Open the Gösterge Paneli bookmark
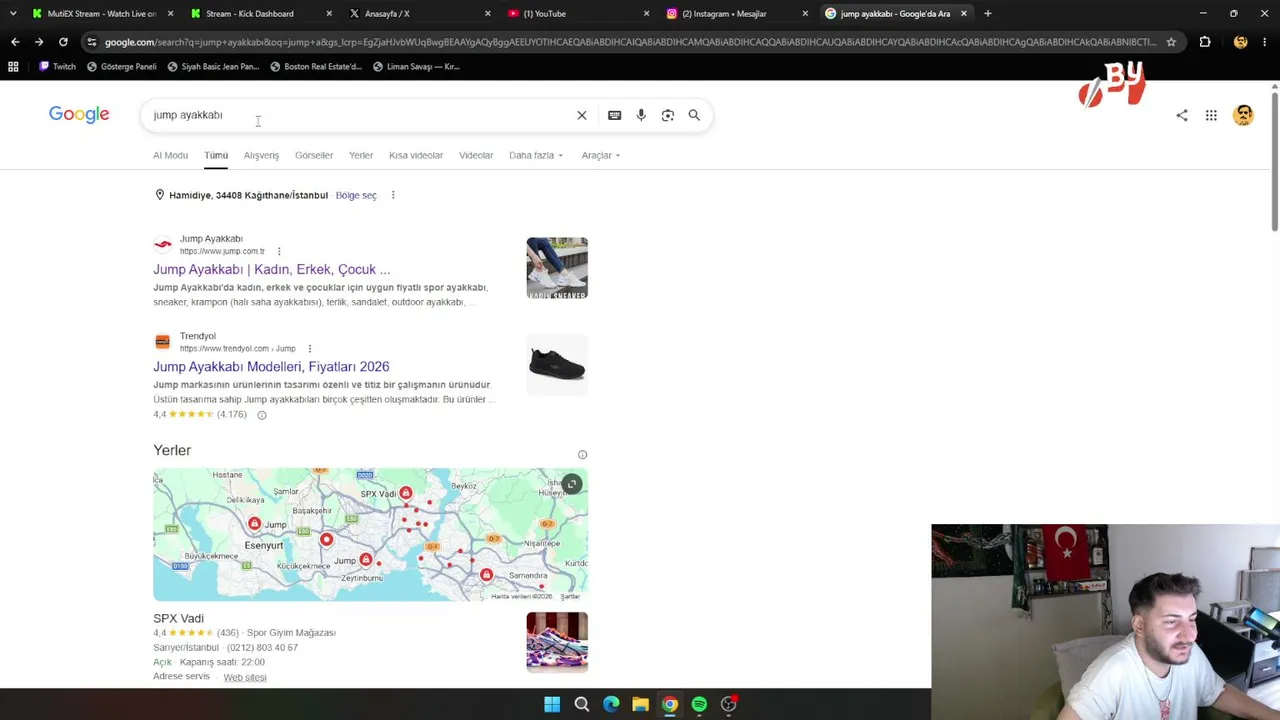Image resolution: width=1280 pixels, height=720 pixels. coord(122,67)
